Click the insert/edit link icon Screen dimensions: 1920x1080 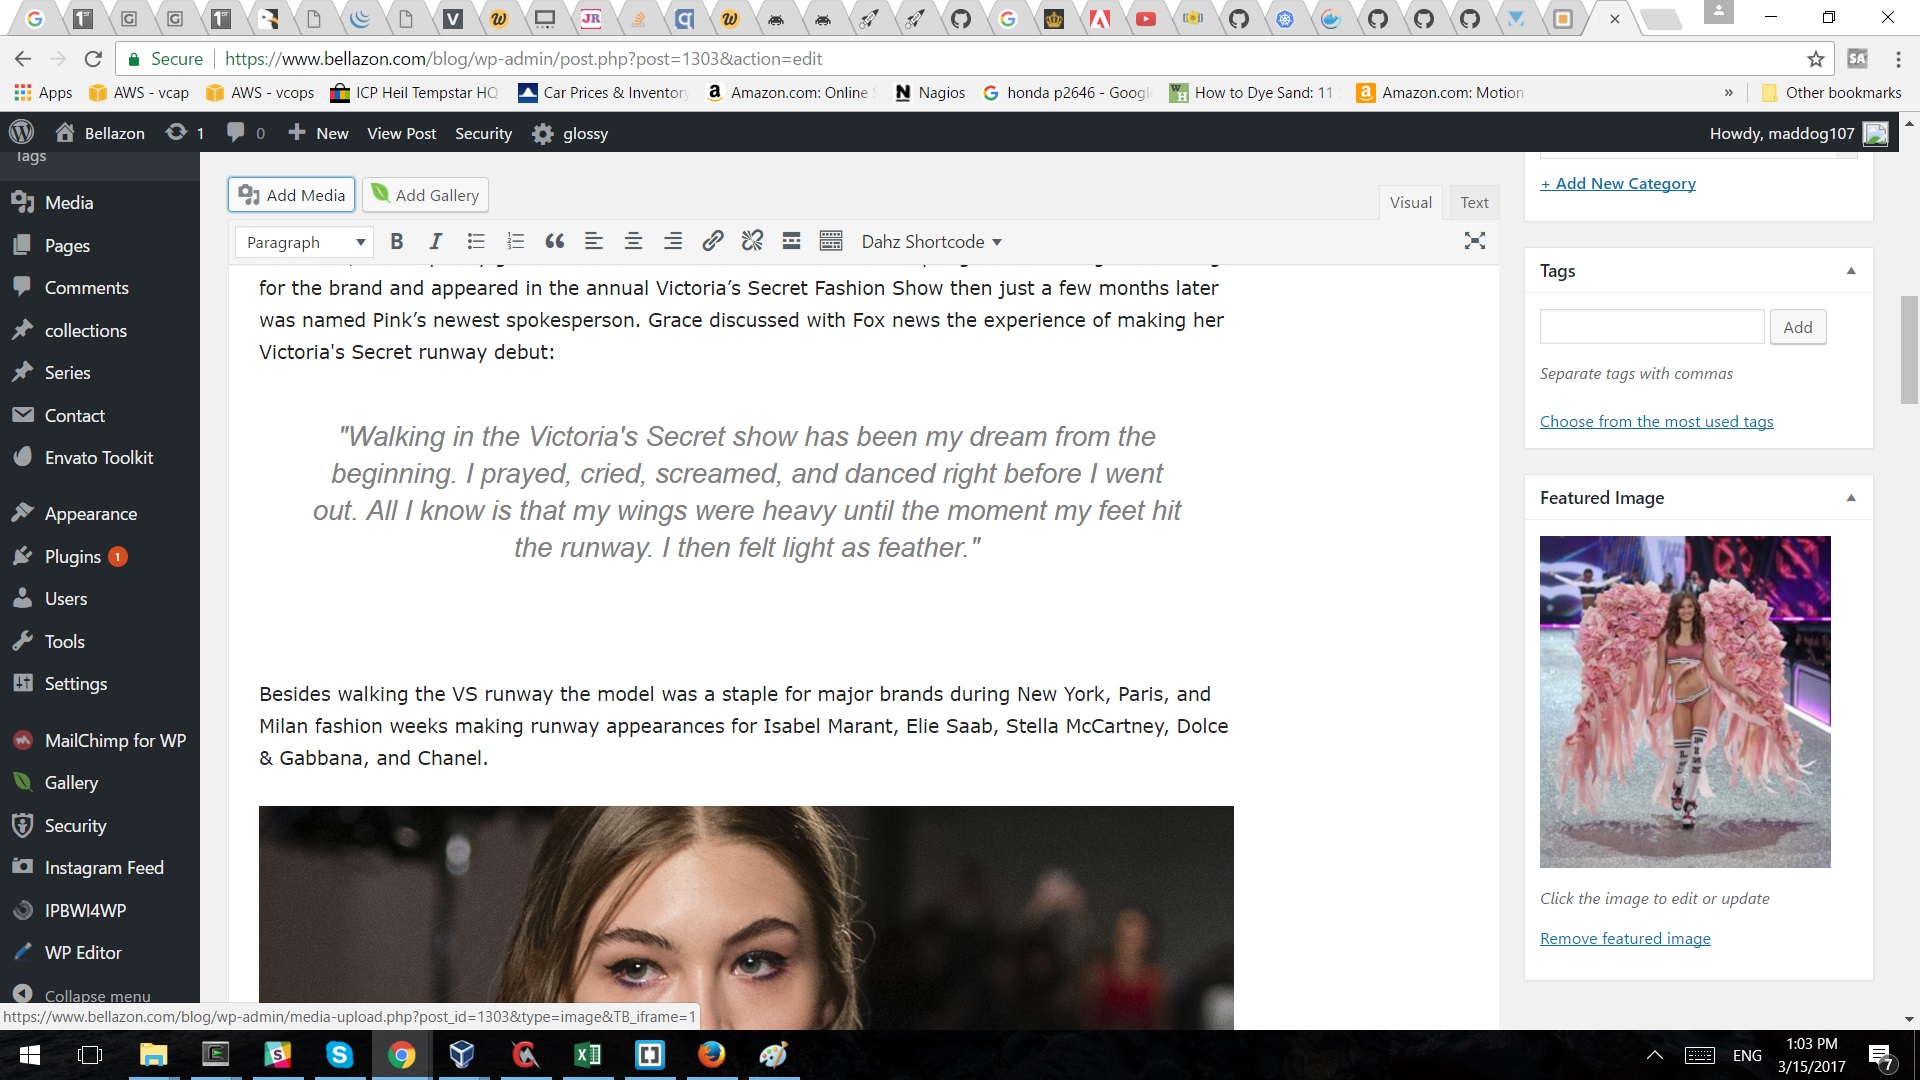[x=712, y=241]
